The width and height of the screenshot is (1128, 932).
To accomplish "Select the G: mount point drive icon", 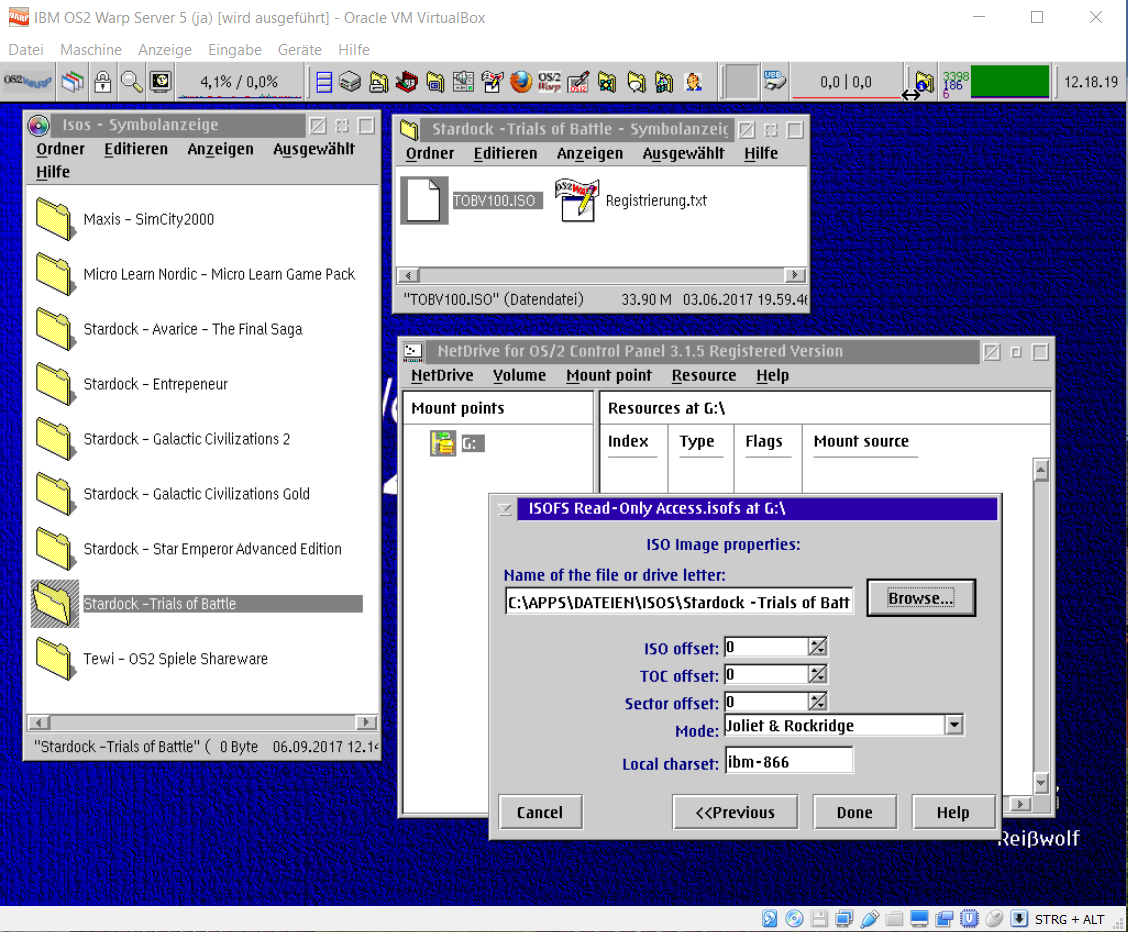I will click(x=443, y=443).
